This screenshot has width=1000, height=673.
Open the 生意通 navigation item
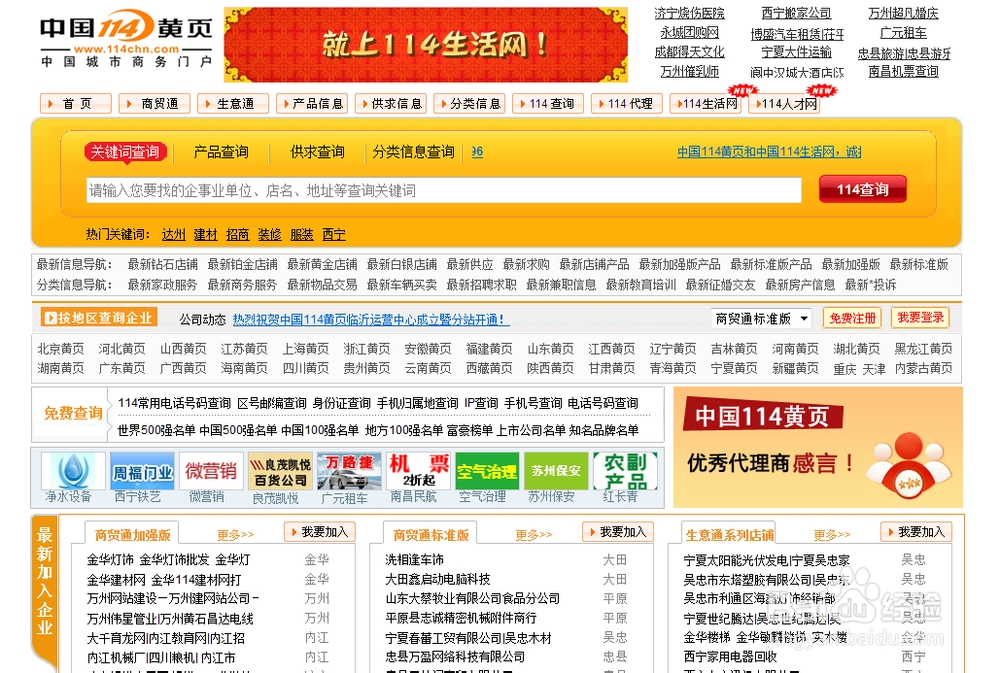[x=233, y=103]
